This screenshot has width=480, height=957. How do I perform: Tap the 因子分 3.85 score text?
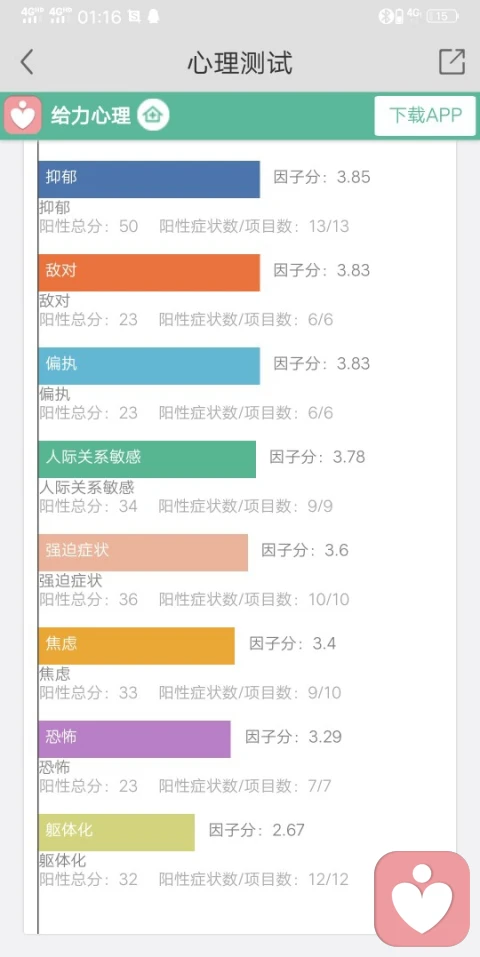(322, 178)
